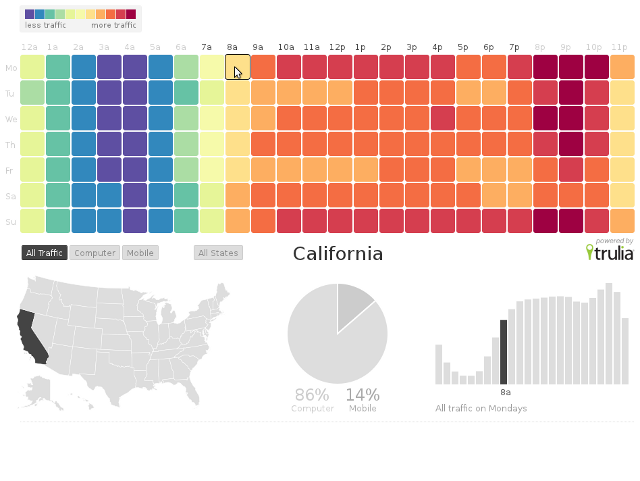Image resolution: width=640 pixels, height=481 pixels.
Task: Select the Saturday 11p heatmap cell
Action: [622, 194]
